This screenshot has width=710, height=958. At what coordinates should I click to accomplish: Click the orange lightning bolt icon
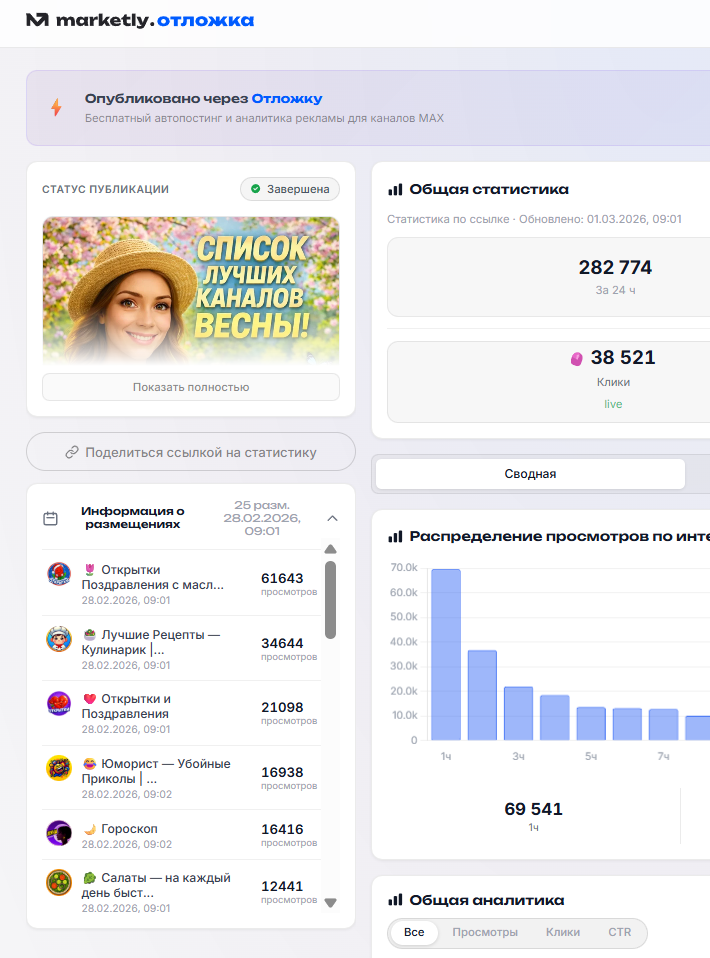coord(56,107)
